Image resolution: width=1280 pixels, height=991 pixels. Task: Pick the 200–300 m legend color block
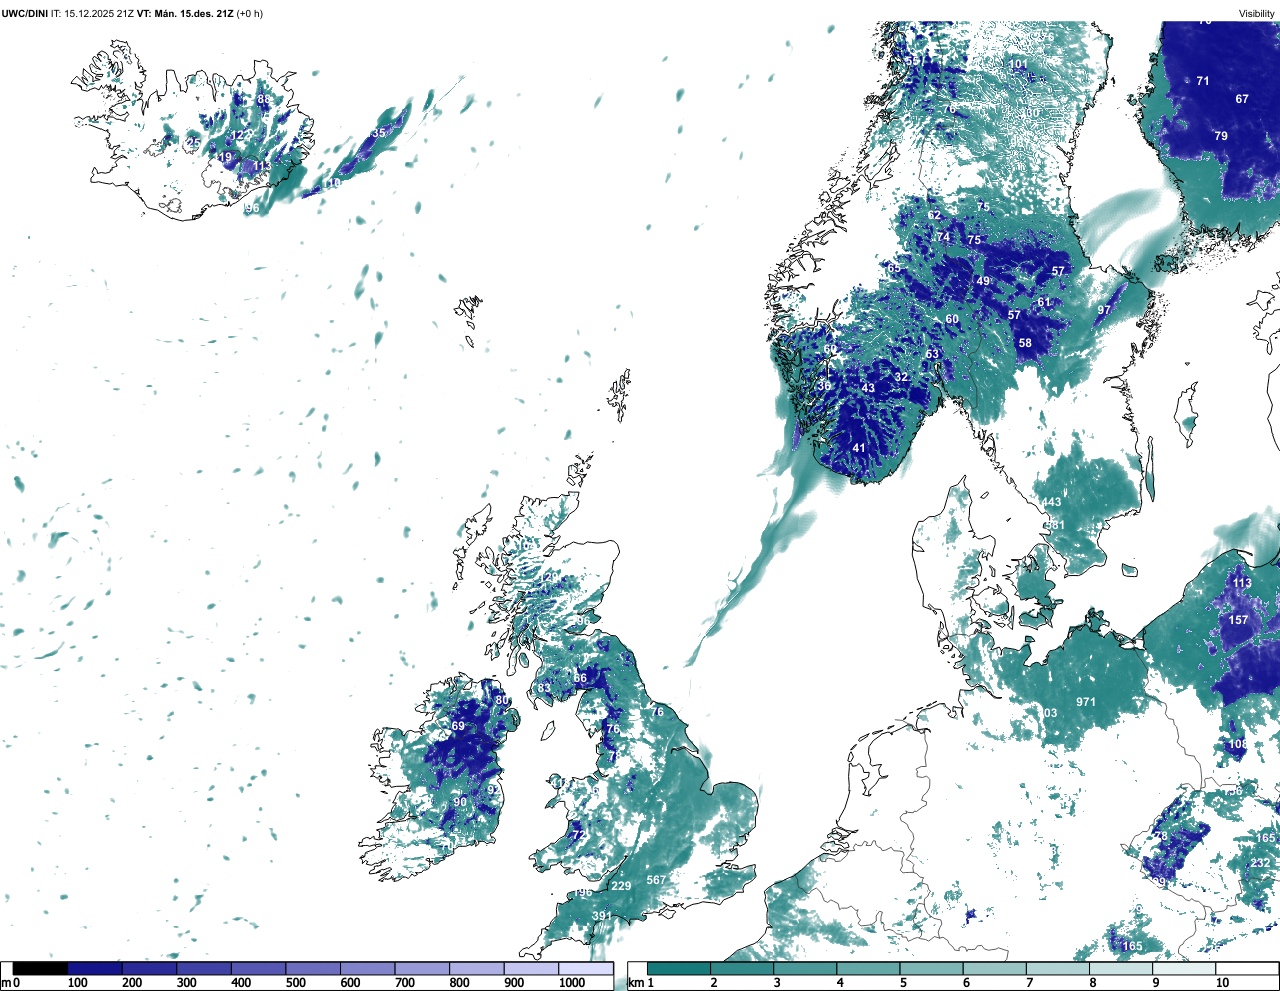click(x=149, y=969)
